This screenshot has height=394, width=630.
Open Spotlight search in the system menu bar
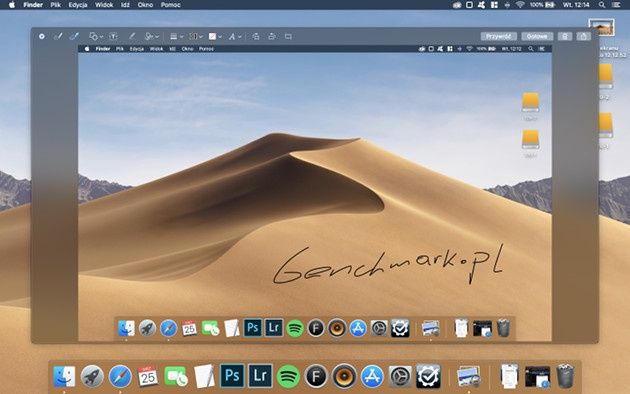(602, 5)
